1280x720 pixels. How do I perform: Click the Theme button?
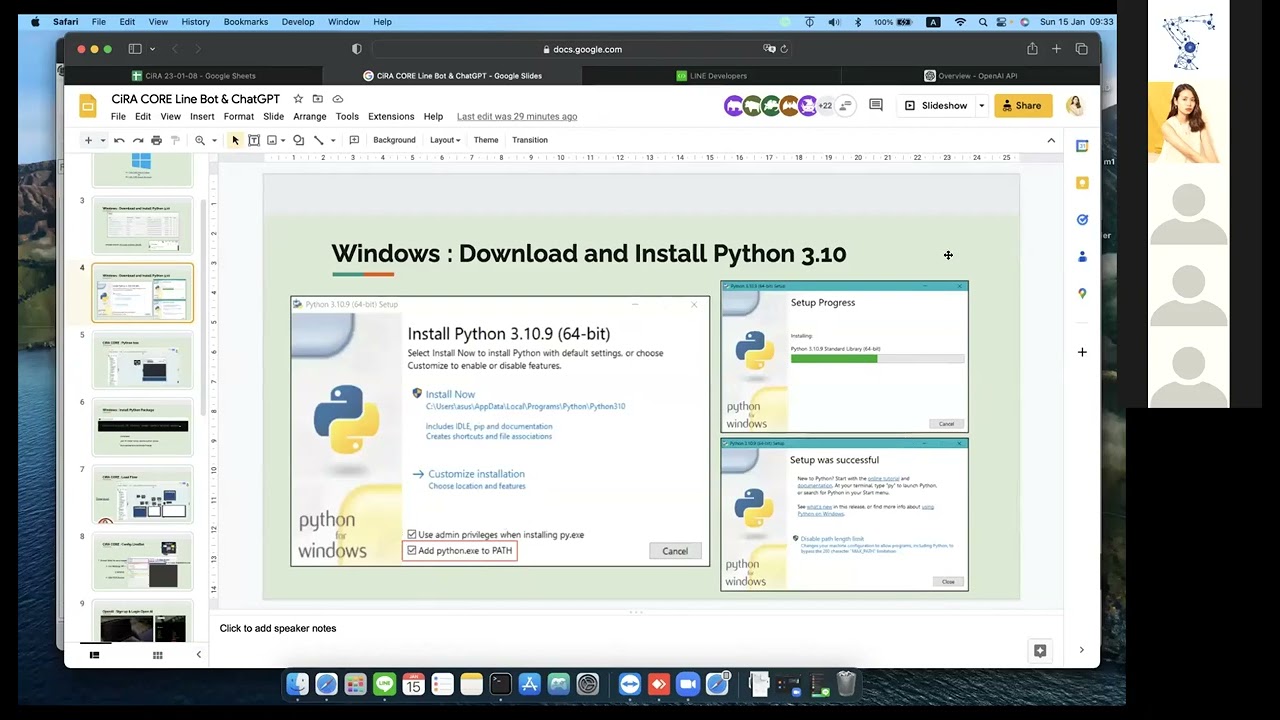pos(486,140)
